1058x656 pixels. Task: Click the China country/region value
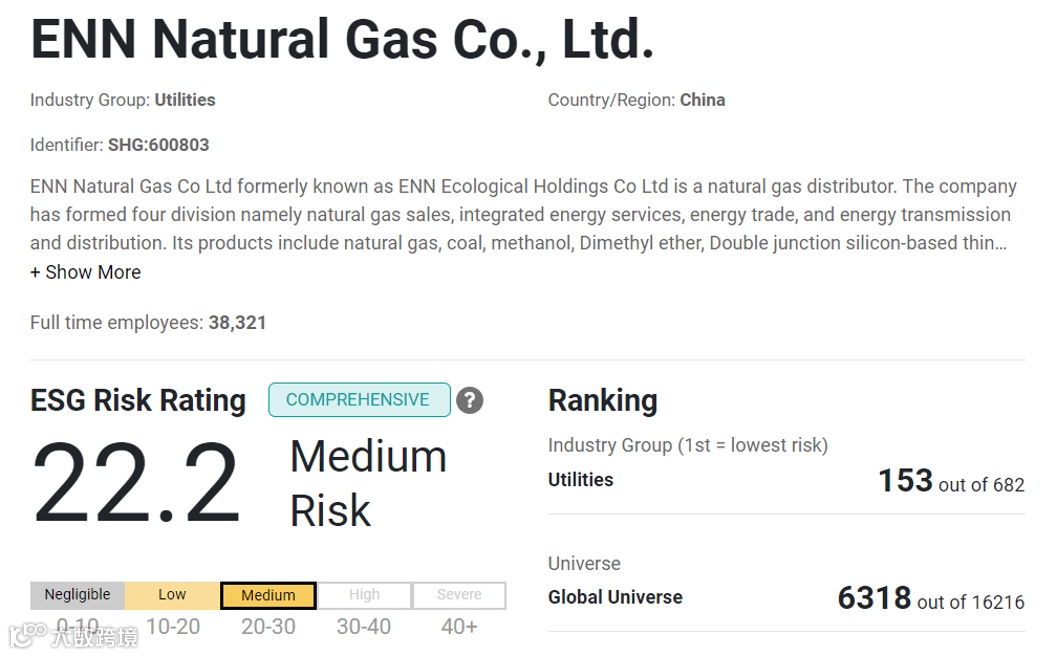702,100
